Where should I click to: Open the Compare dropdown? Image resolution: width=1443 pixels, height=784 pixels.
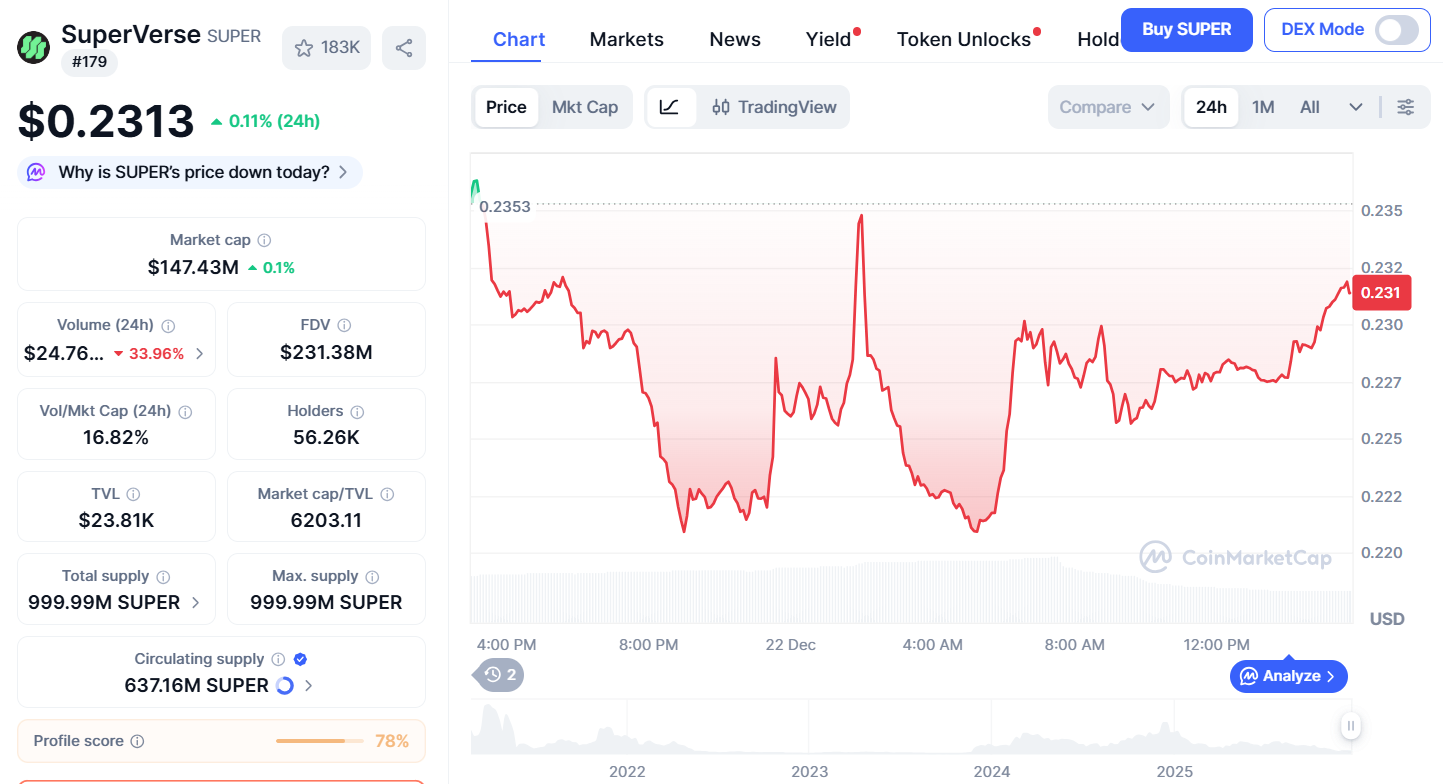pos(1108,106)
